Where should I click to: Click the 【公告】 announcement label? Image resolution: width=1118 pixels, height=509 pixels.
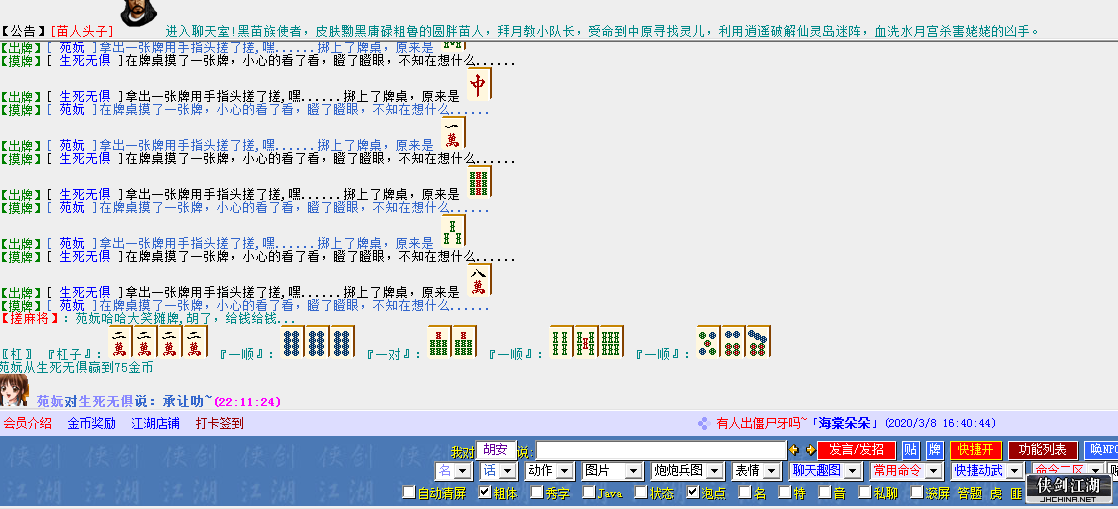24,31
